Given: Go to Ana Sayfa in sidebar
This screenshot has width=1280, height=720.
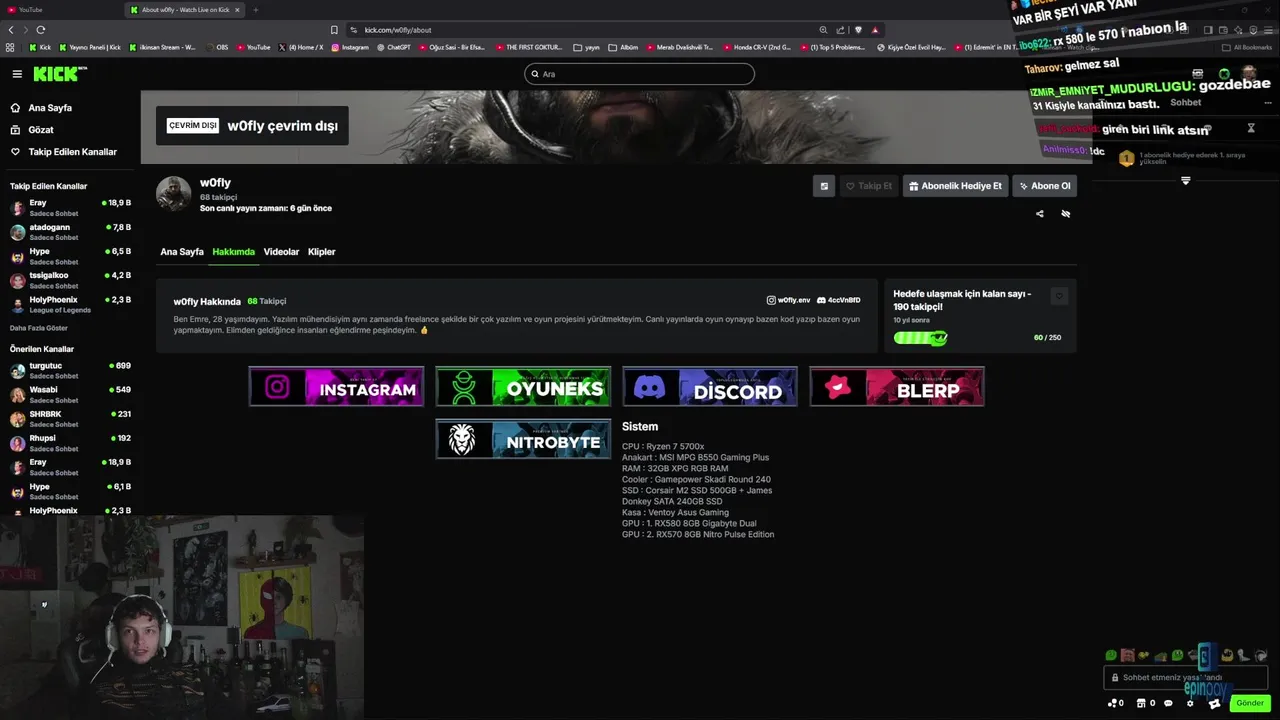Looking at the screenshot, I should coord(50,108).
